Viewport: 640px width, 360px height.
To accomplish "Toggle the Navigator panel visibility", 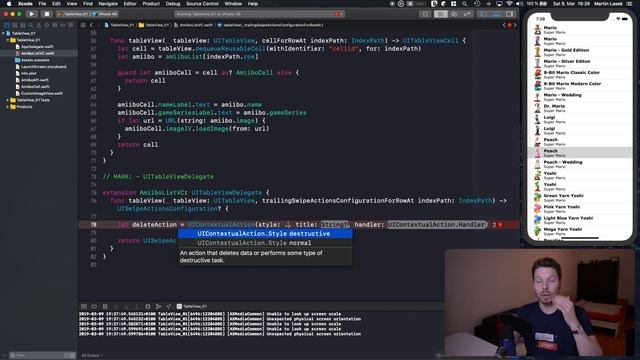I will [484, 14].
